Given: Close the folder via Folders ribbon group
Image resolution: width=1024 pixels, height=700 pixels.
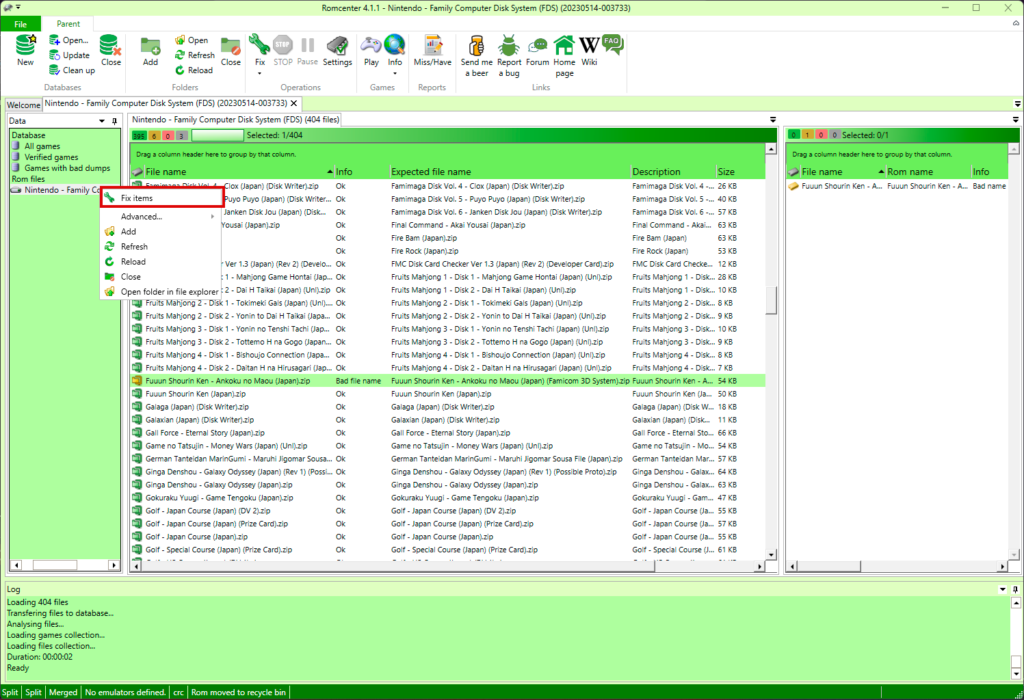Looking at the screenshot, I should tap(231, 50).
